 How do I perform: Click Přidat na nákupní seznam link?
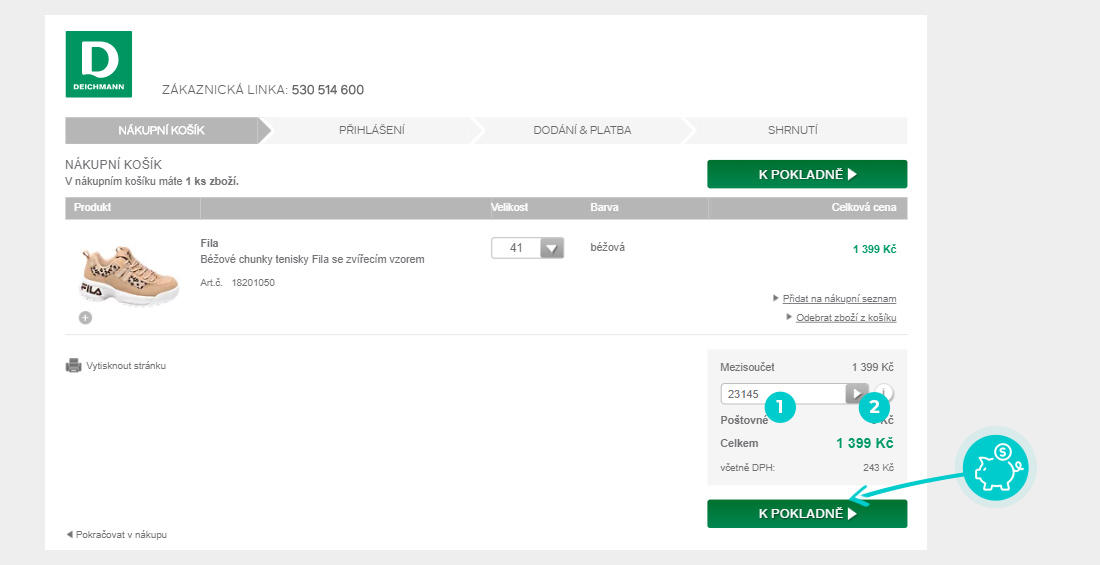(x=839, y=299)
